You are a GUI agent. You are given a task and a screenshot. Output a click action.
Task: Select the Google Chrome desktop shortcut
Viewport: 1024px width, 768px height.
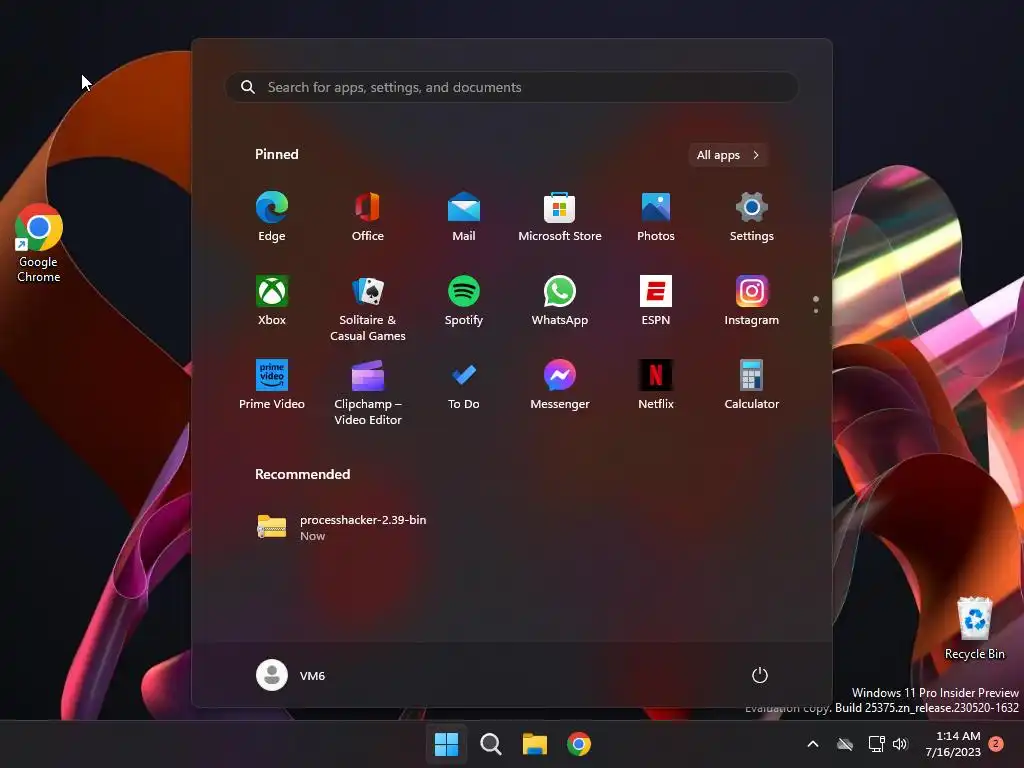[39, 244]
